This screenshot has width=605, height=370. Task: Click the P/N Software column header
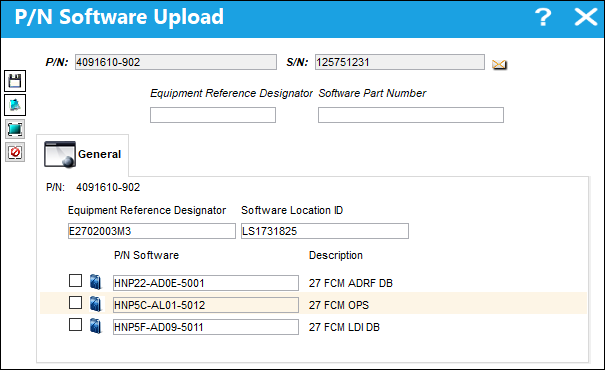click(146, 255)
